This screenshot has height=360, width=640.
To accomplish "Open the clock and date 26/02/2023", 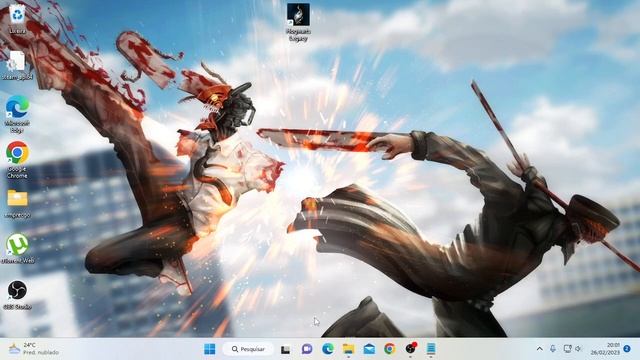I will (605, 349).
